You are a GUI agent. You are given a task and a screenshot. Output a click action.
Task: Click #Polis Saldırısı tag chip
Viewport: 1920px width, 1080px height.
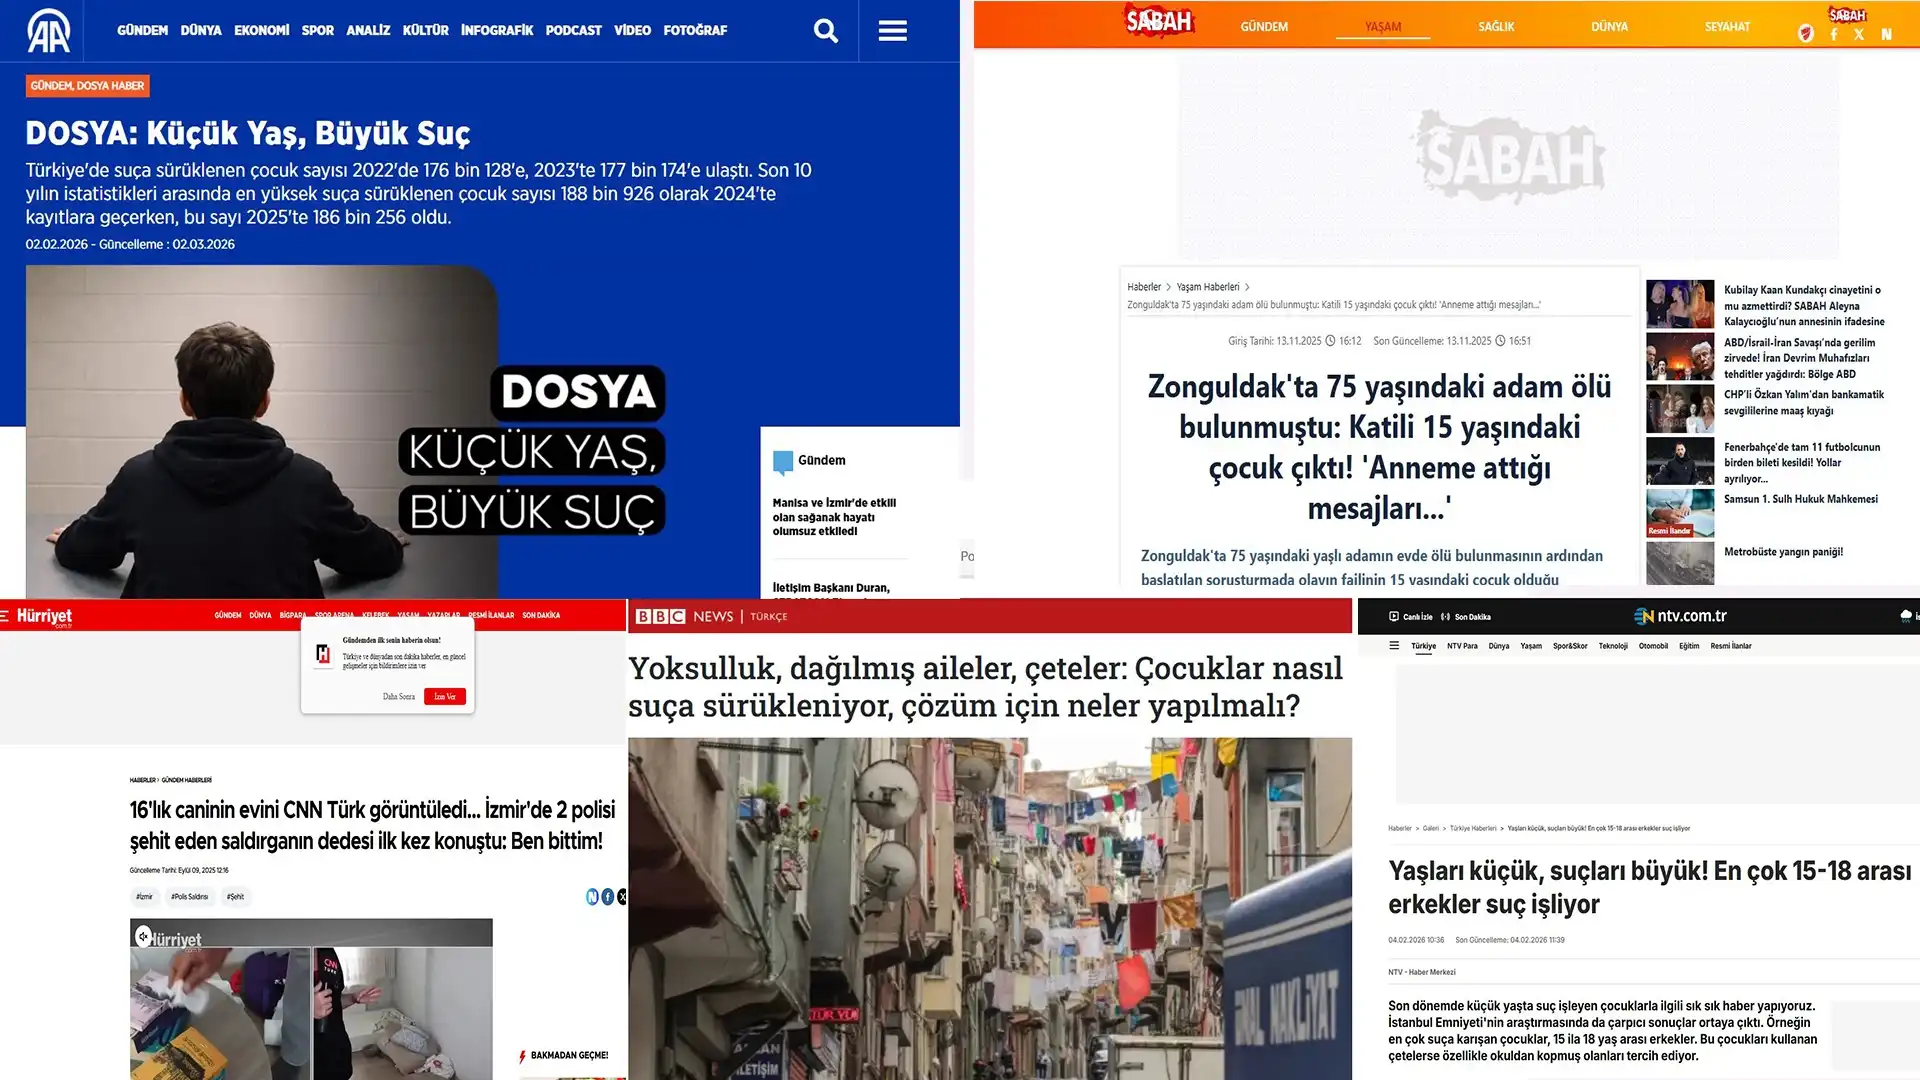click(x=189, y=897)
